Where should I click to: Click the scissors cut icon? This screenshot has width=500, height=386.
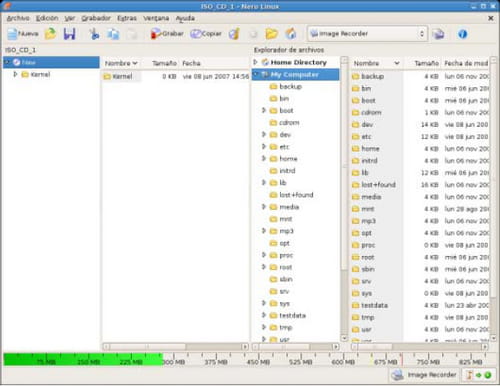click(94, 34)
